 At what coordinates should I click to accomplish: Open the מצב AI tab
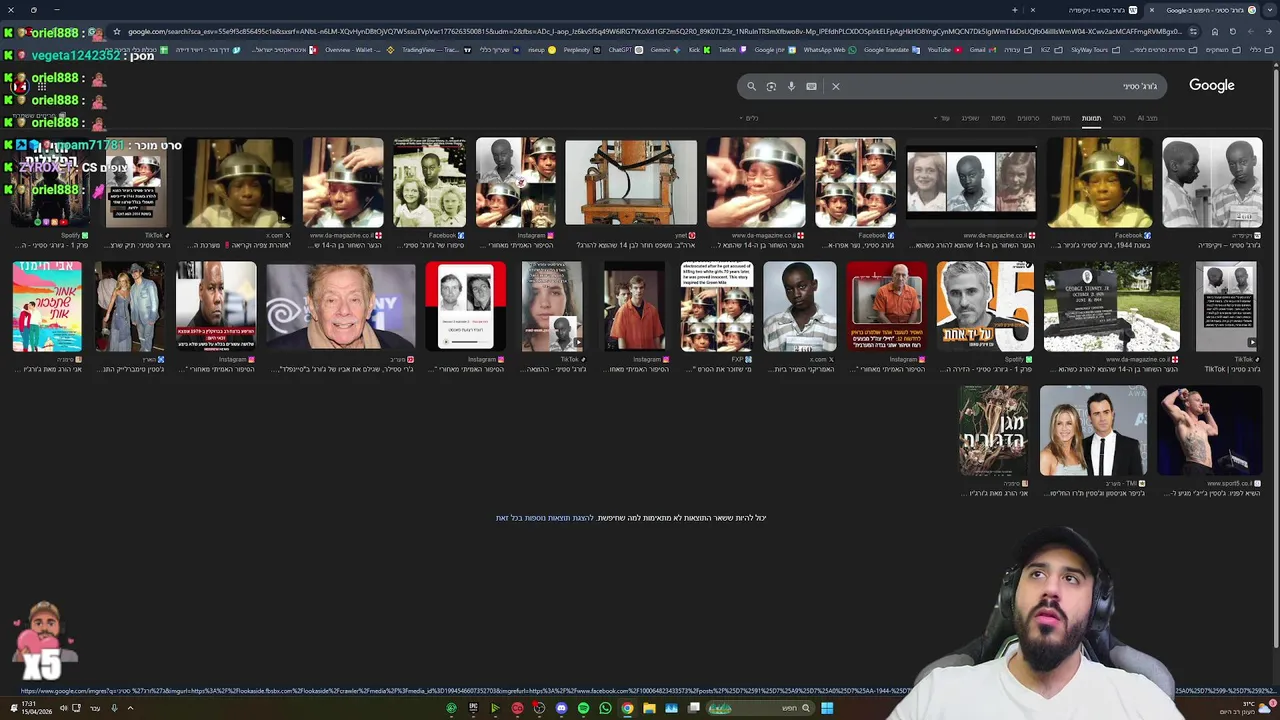click(x=1147, y=118)
